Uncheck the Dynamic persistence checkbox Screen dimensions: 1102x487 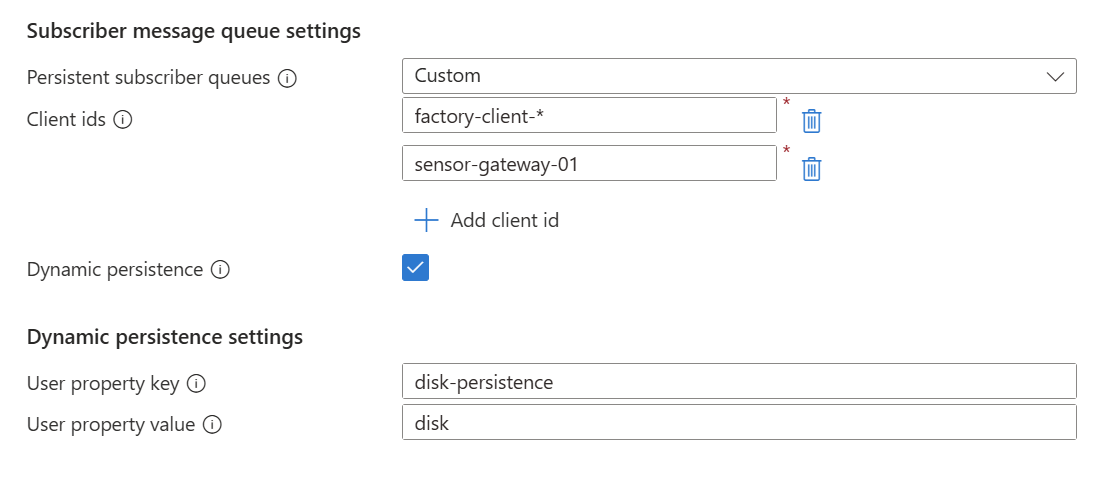415,268
